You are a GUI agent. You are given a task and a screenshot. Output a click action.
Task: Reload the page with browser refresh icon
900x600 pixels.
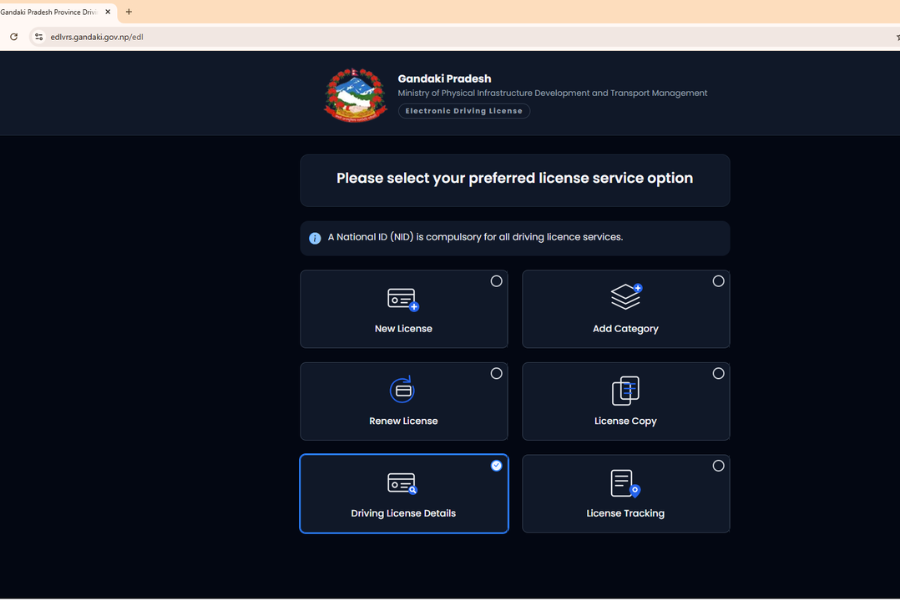tap(14, 37)
